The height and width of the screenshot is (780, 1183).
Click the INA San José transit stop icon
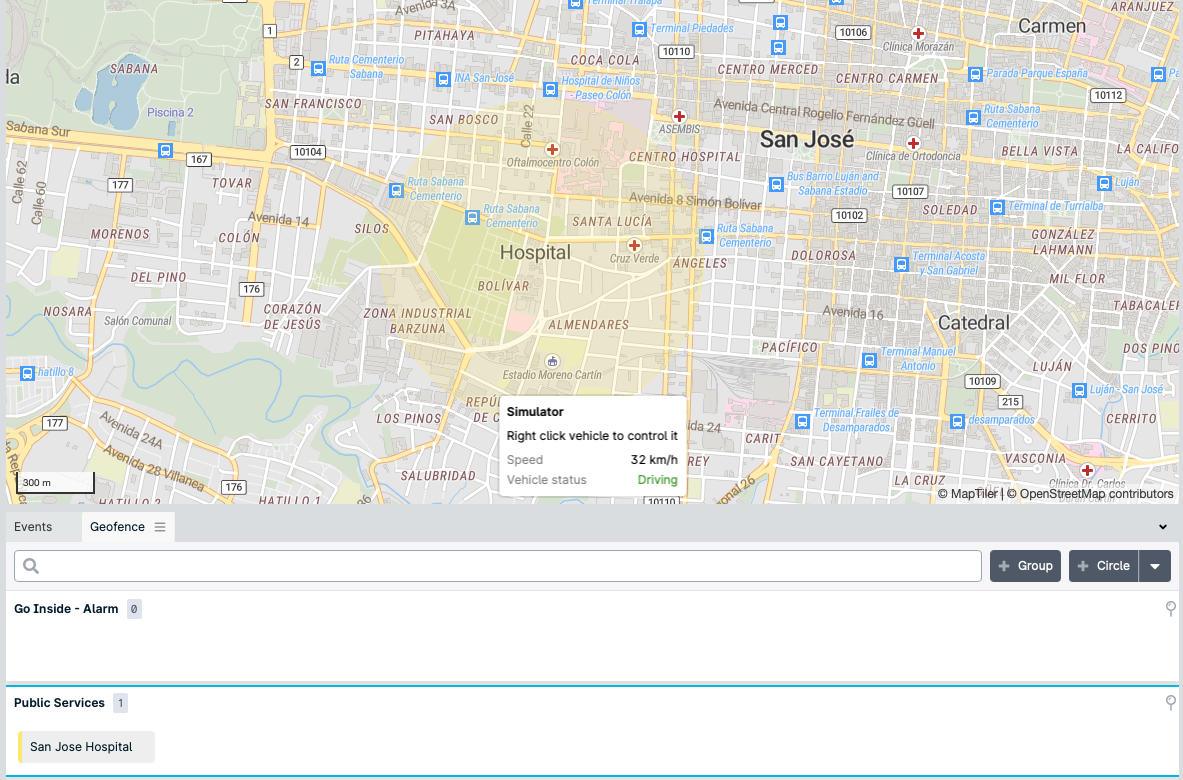pyautogui.click(x=442, y=80)
